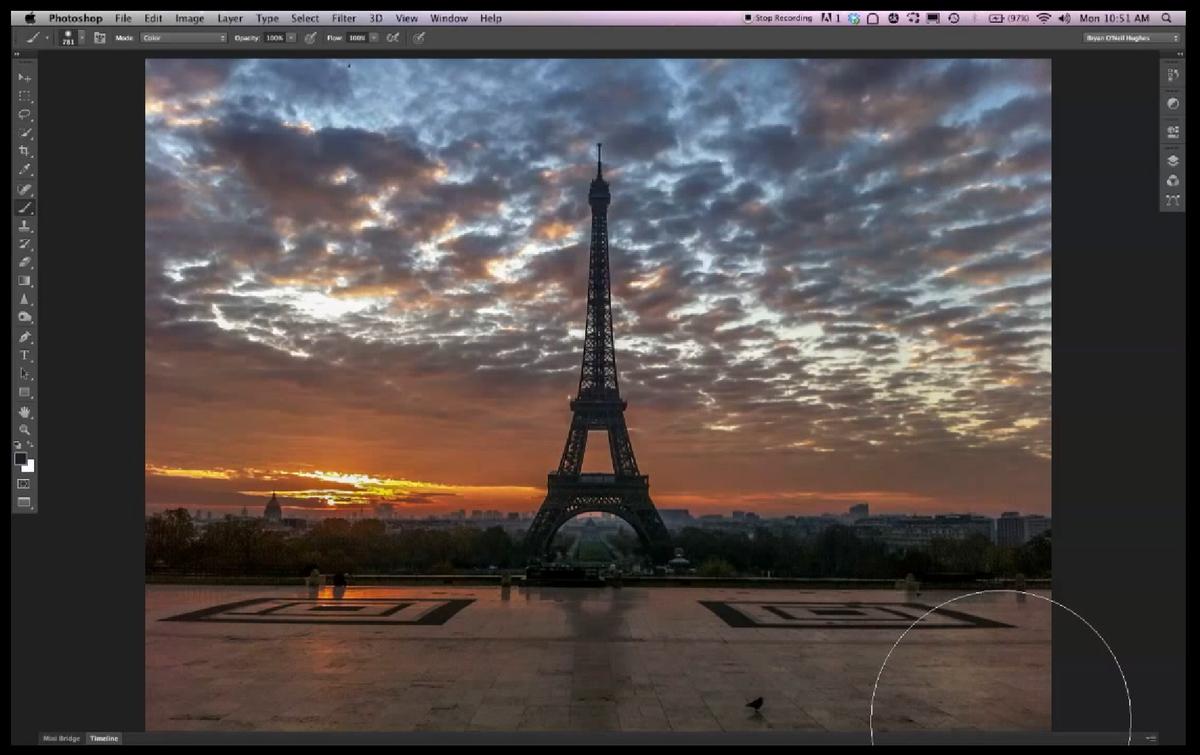Select the Brush tool in toolbox
The height and width of the screenshot is (755, 1200).
point(25,207)
